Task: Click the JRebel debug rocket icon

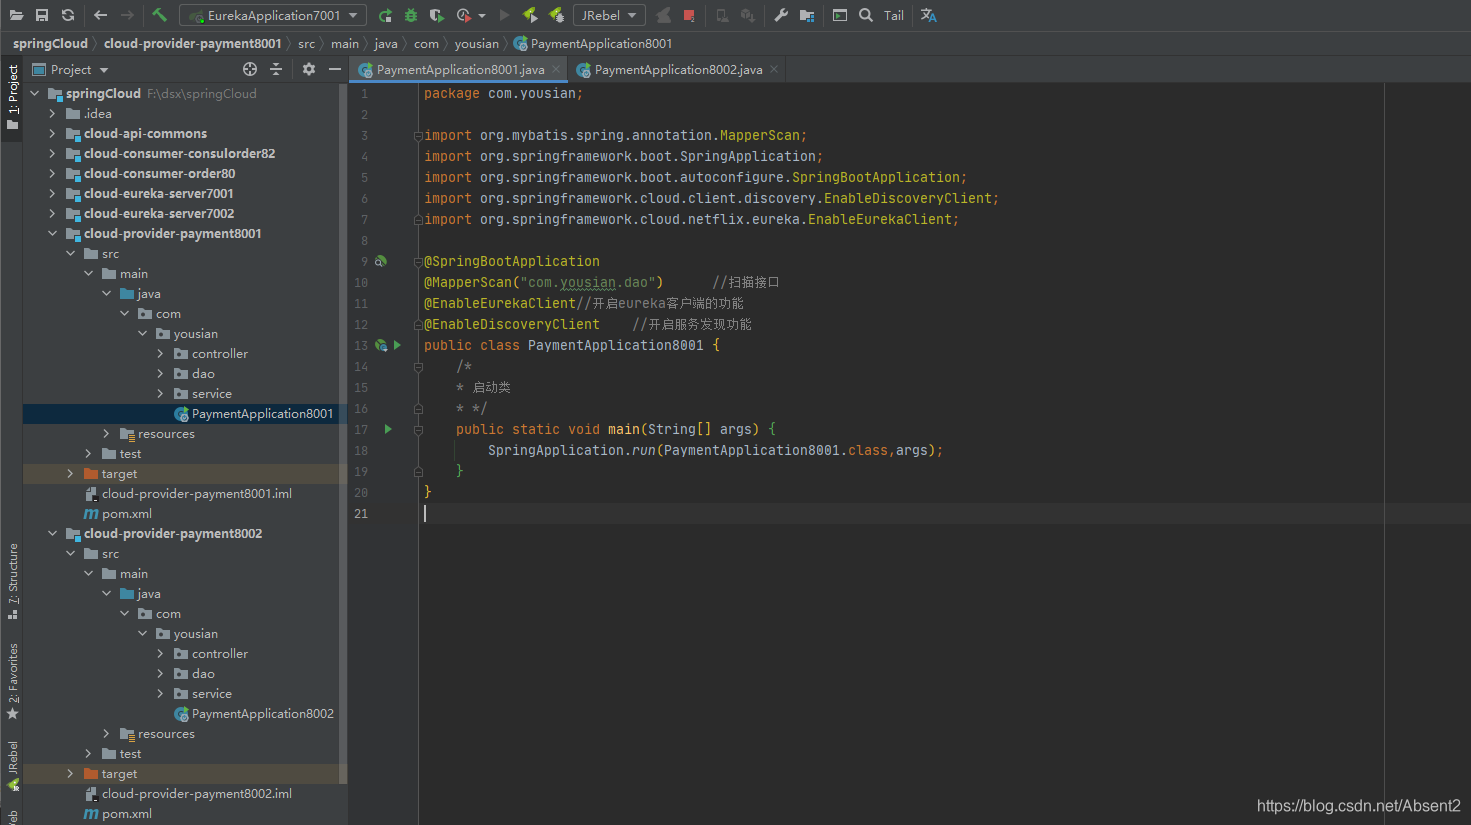Action: pyautogui.click(x=556, y=15)
